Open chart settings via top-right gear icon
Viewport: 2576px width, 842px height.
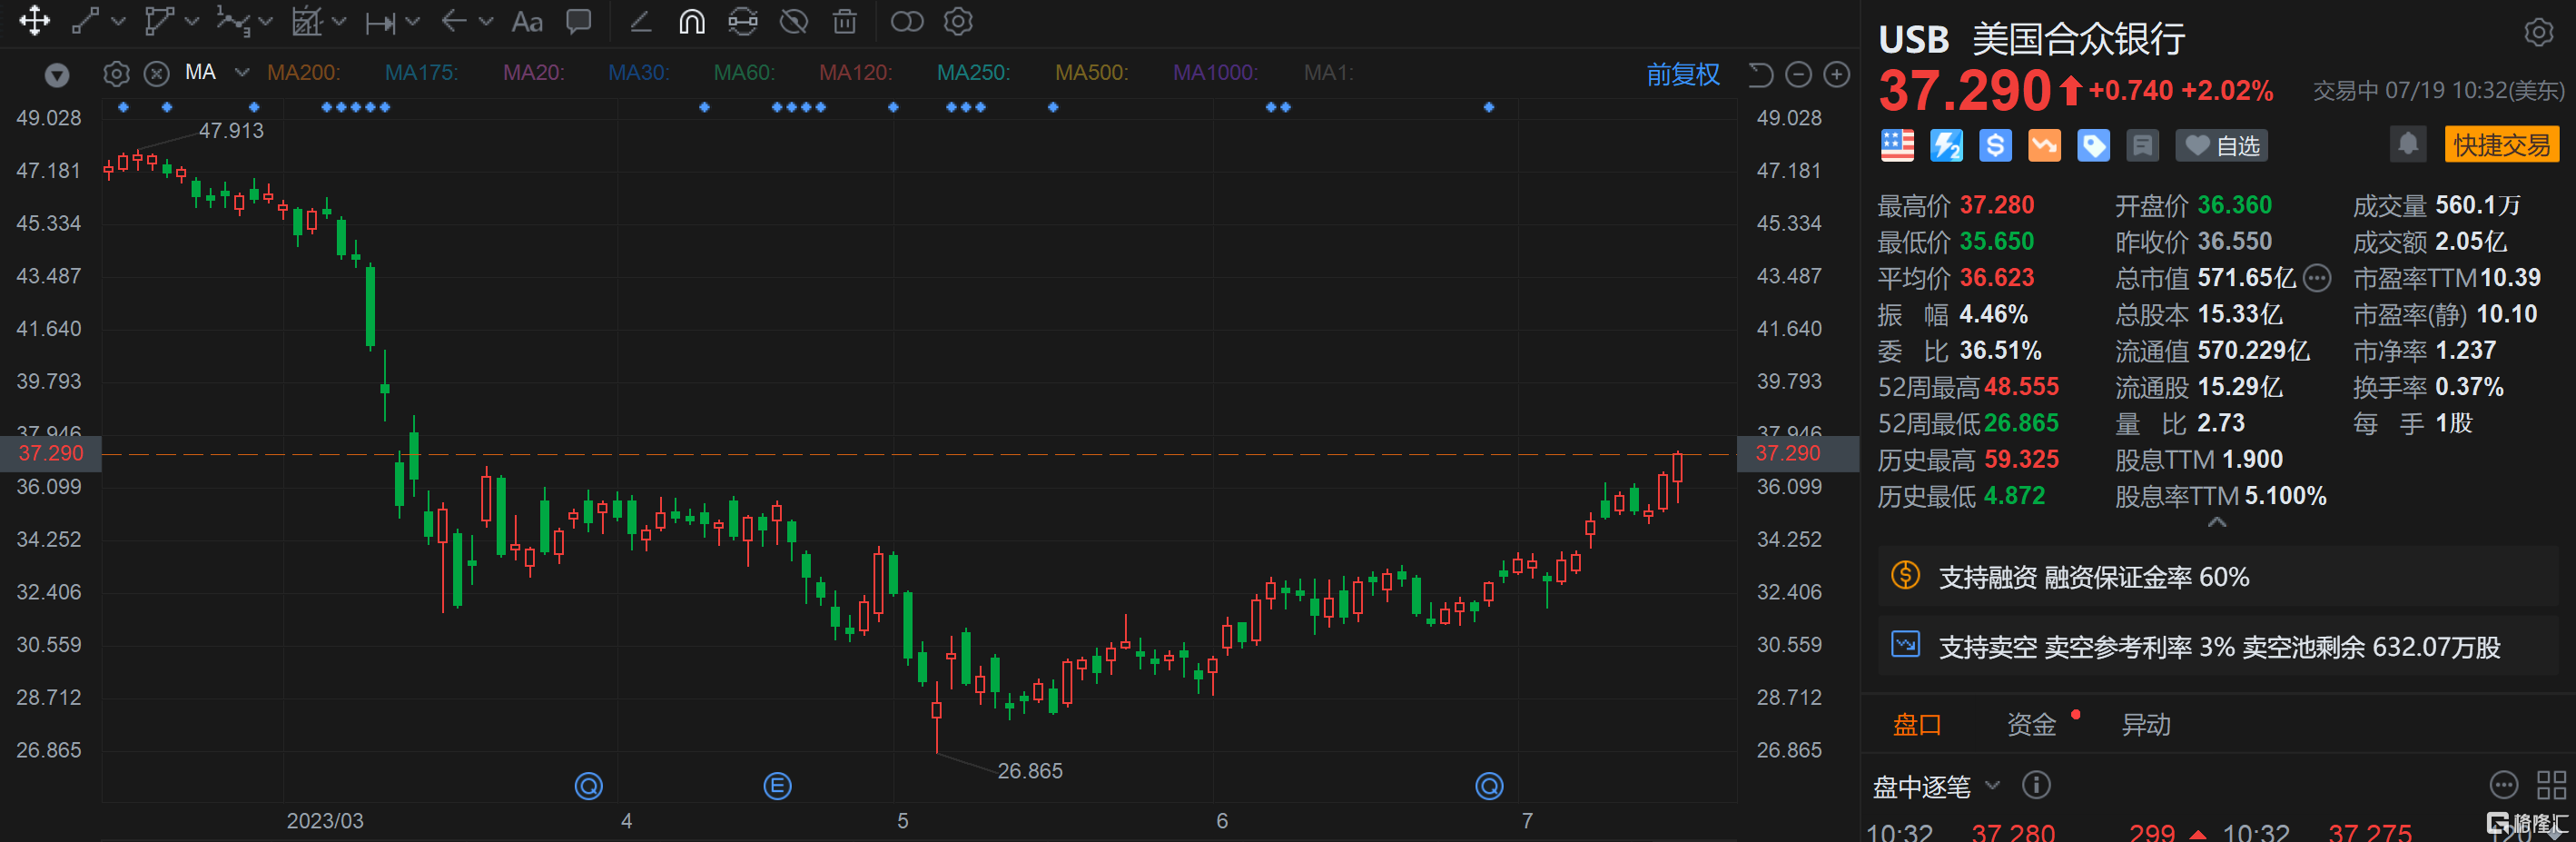[x=2538, y=32]
